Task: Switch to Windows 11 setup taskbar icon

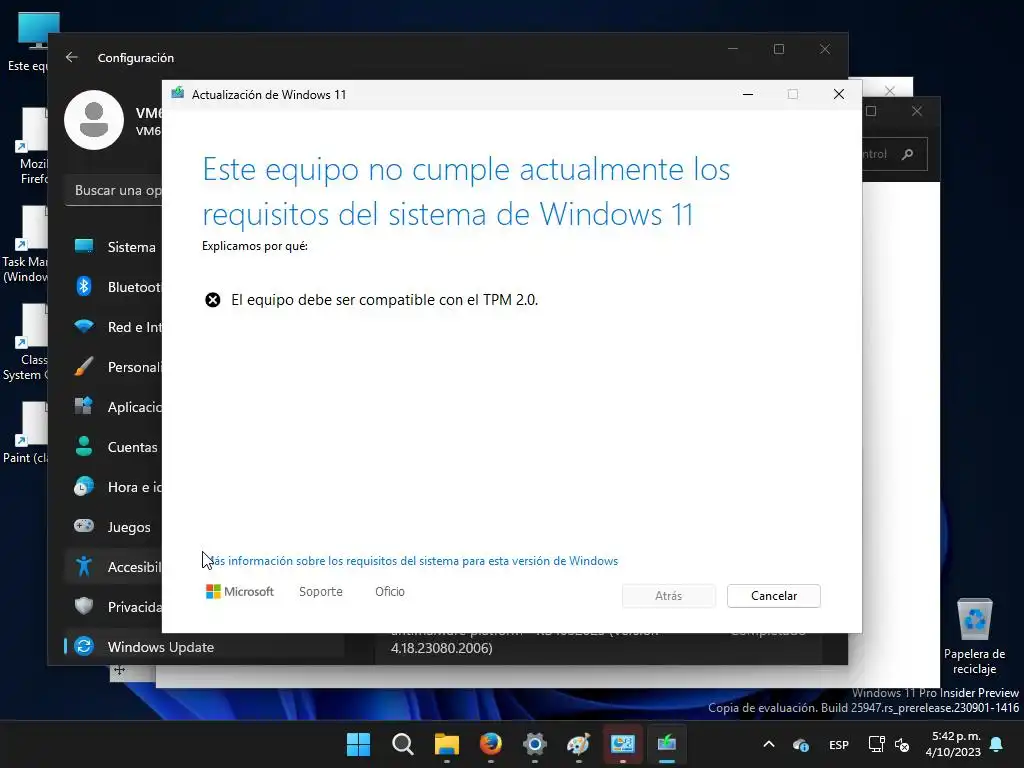Action: [667, 744]
